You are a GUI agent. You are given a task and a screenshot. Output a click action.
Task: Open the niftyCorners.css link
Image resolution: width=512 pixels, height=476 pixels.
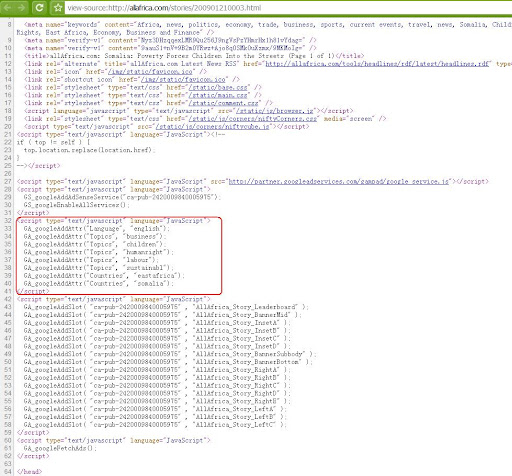252,119
